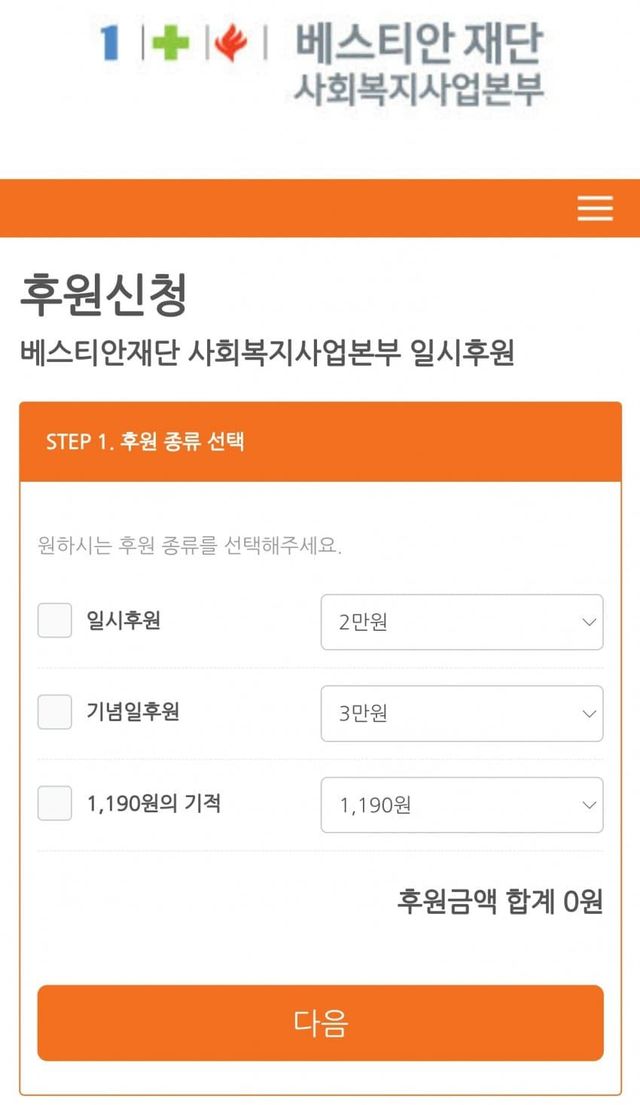Enable the 기념일후원 checkbox
This screenshot has height=1105, width=640.
[x=55, y=712]
